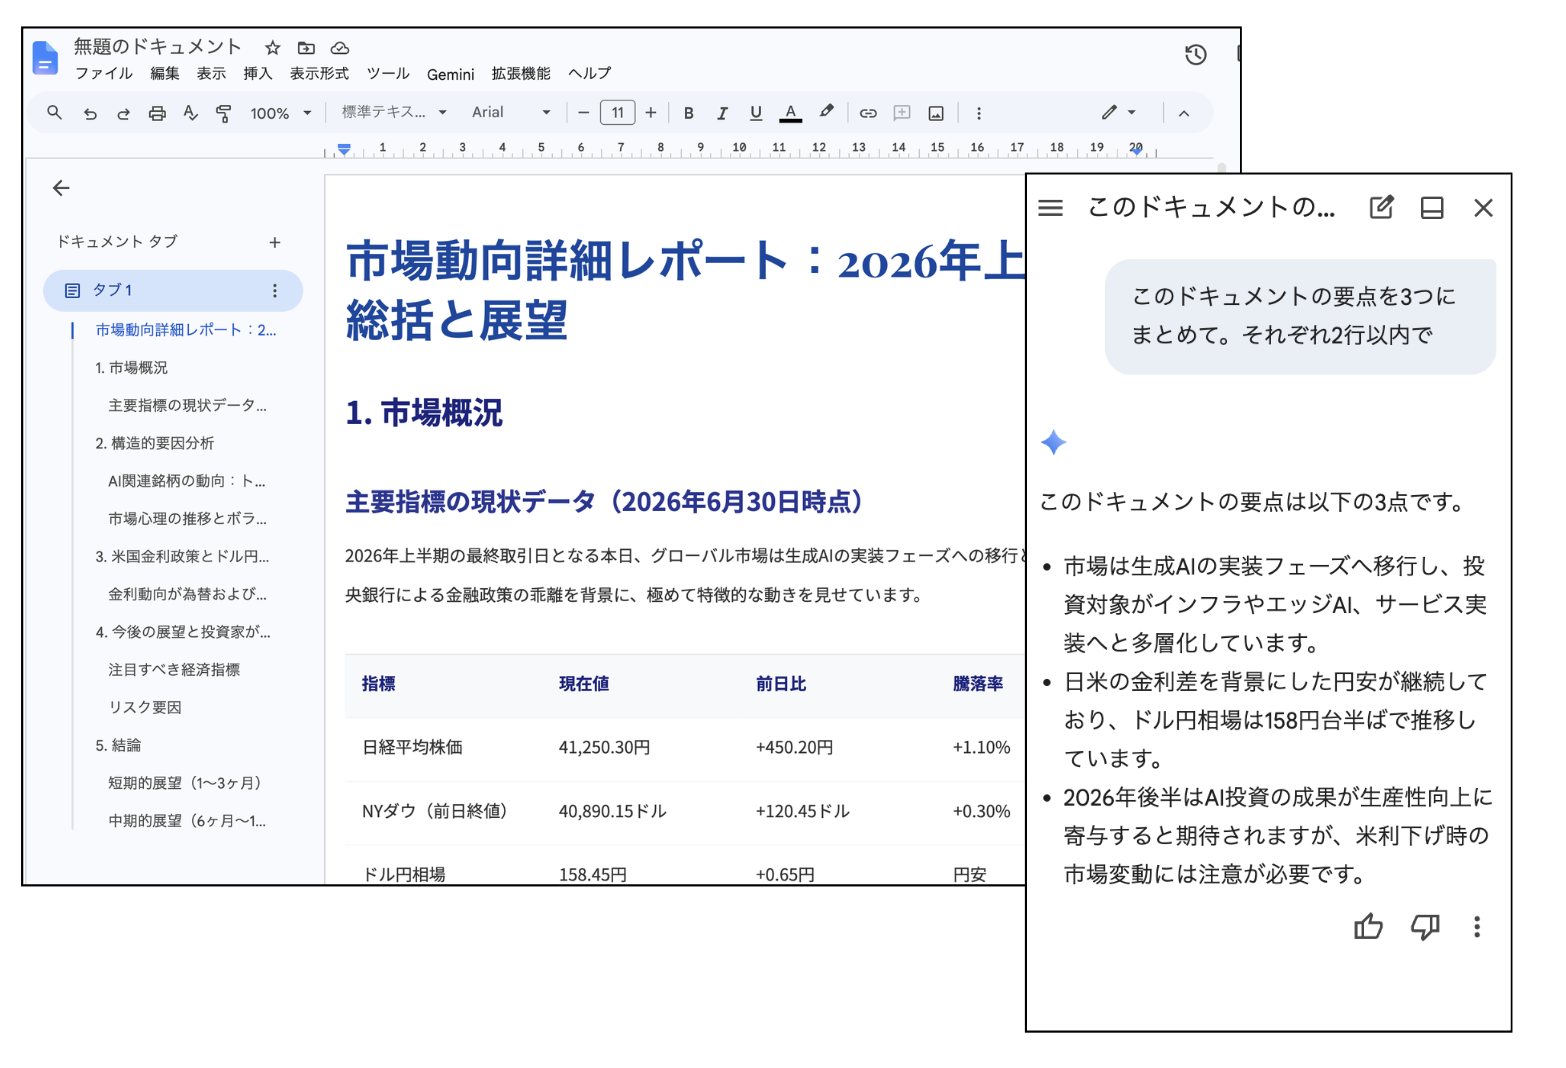
Task: Click the print icon
Action: coord(157,114)
